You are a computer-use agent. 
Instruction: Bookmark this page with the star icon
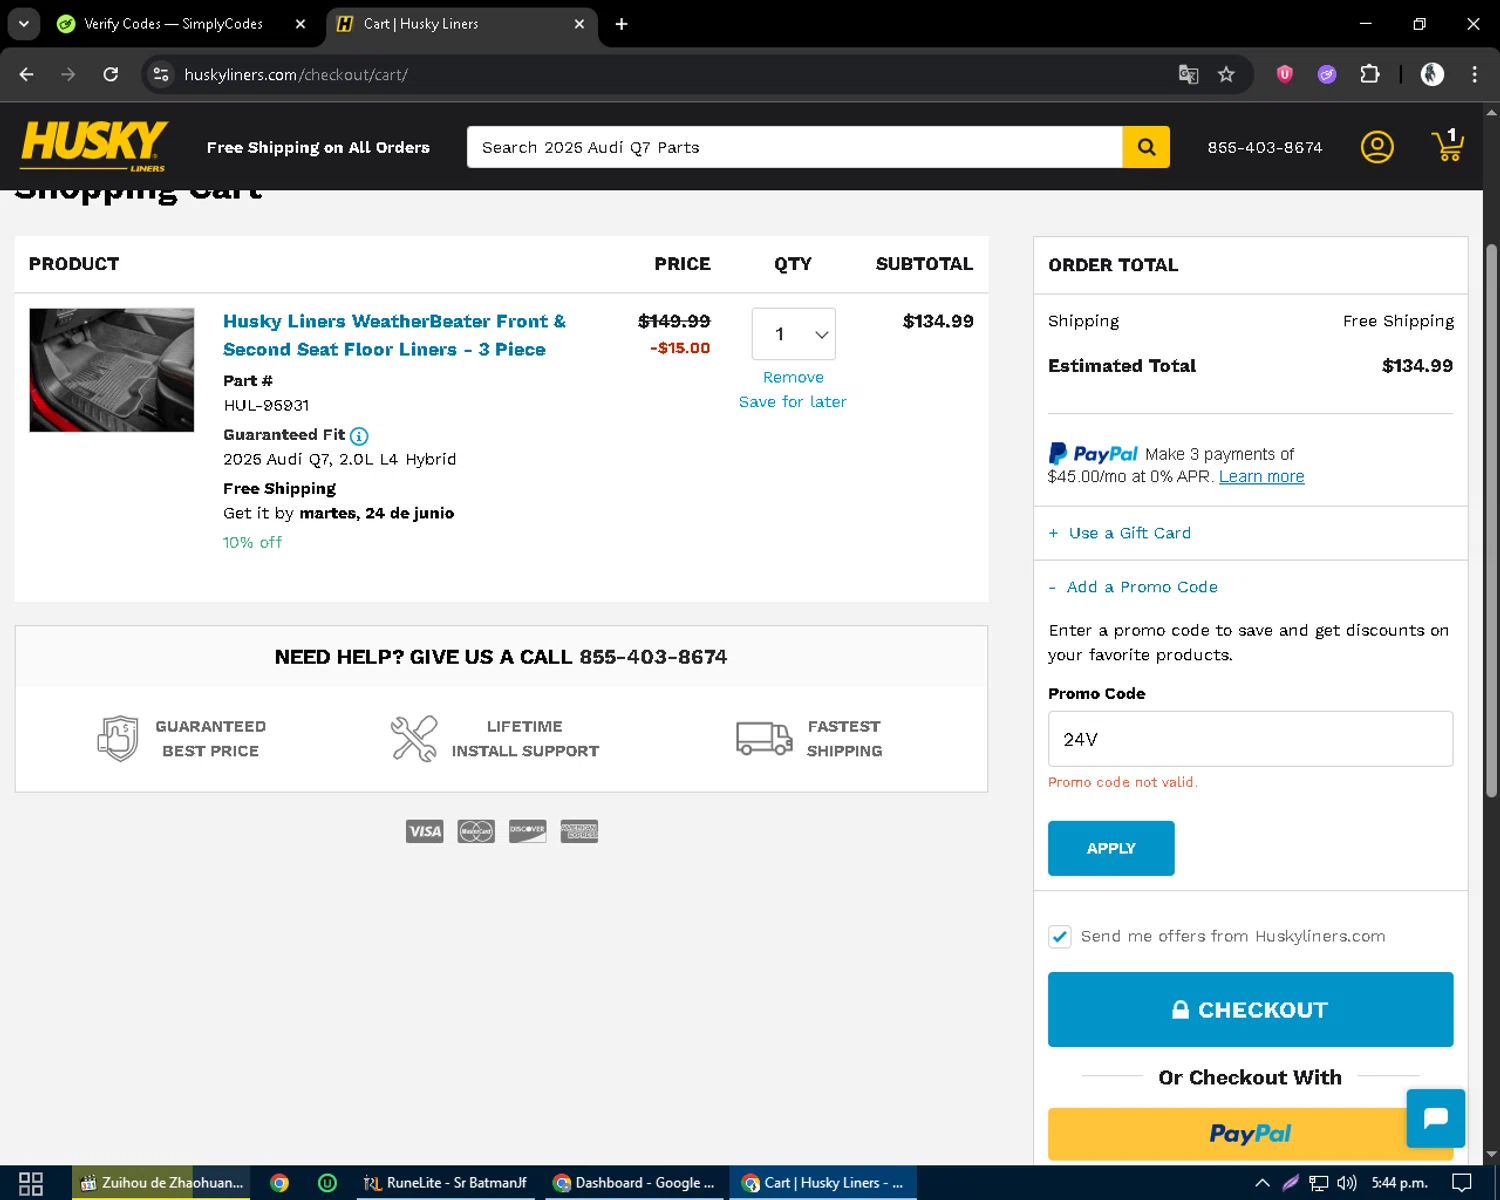(x=1226, y=74)
